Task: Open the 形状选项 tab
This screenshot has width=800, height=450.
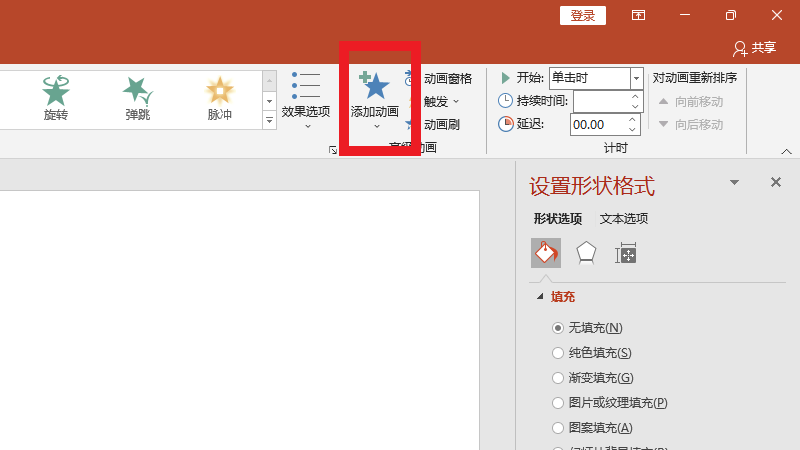Action: click(558, 219)
